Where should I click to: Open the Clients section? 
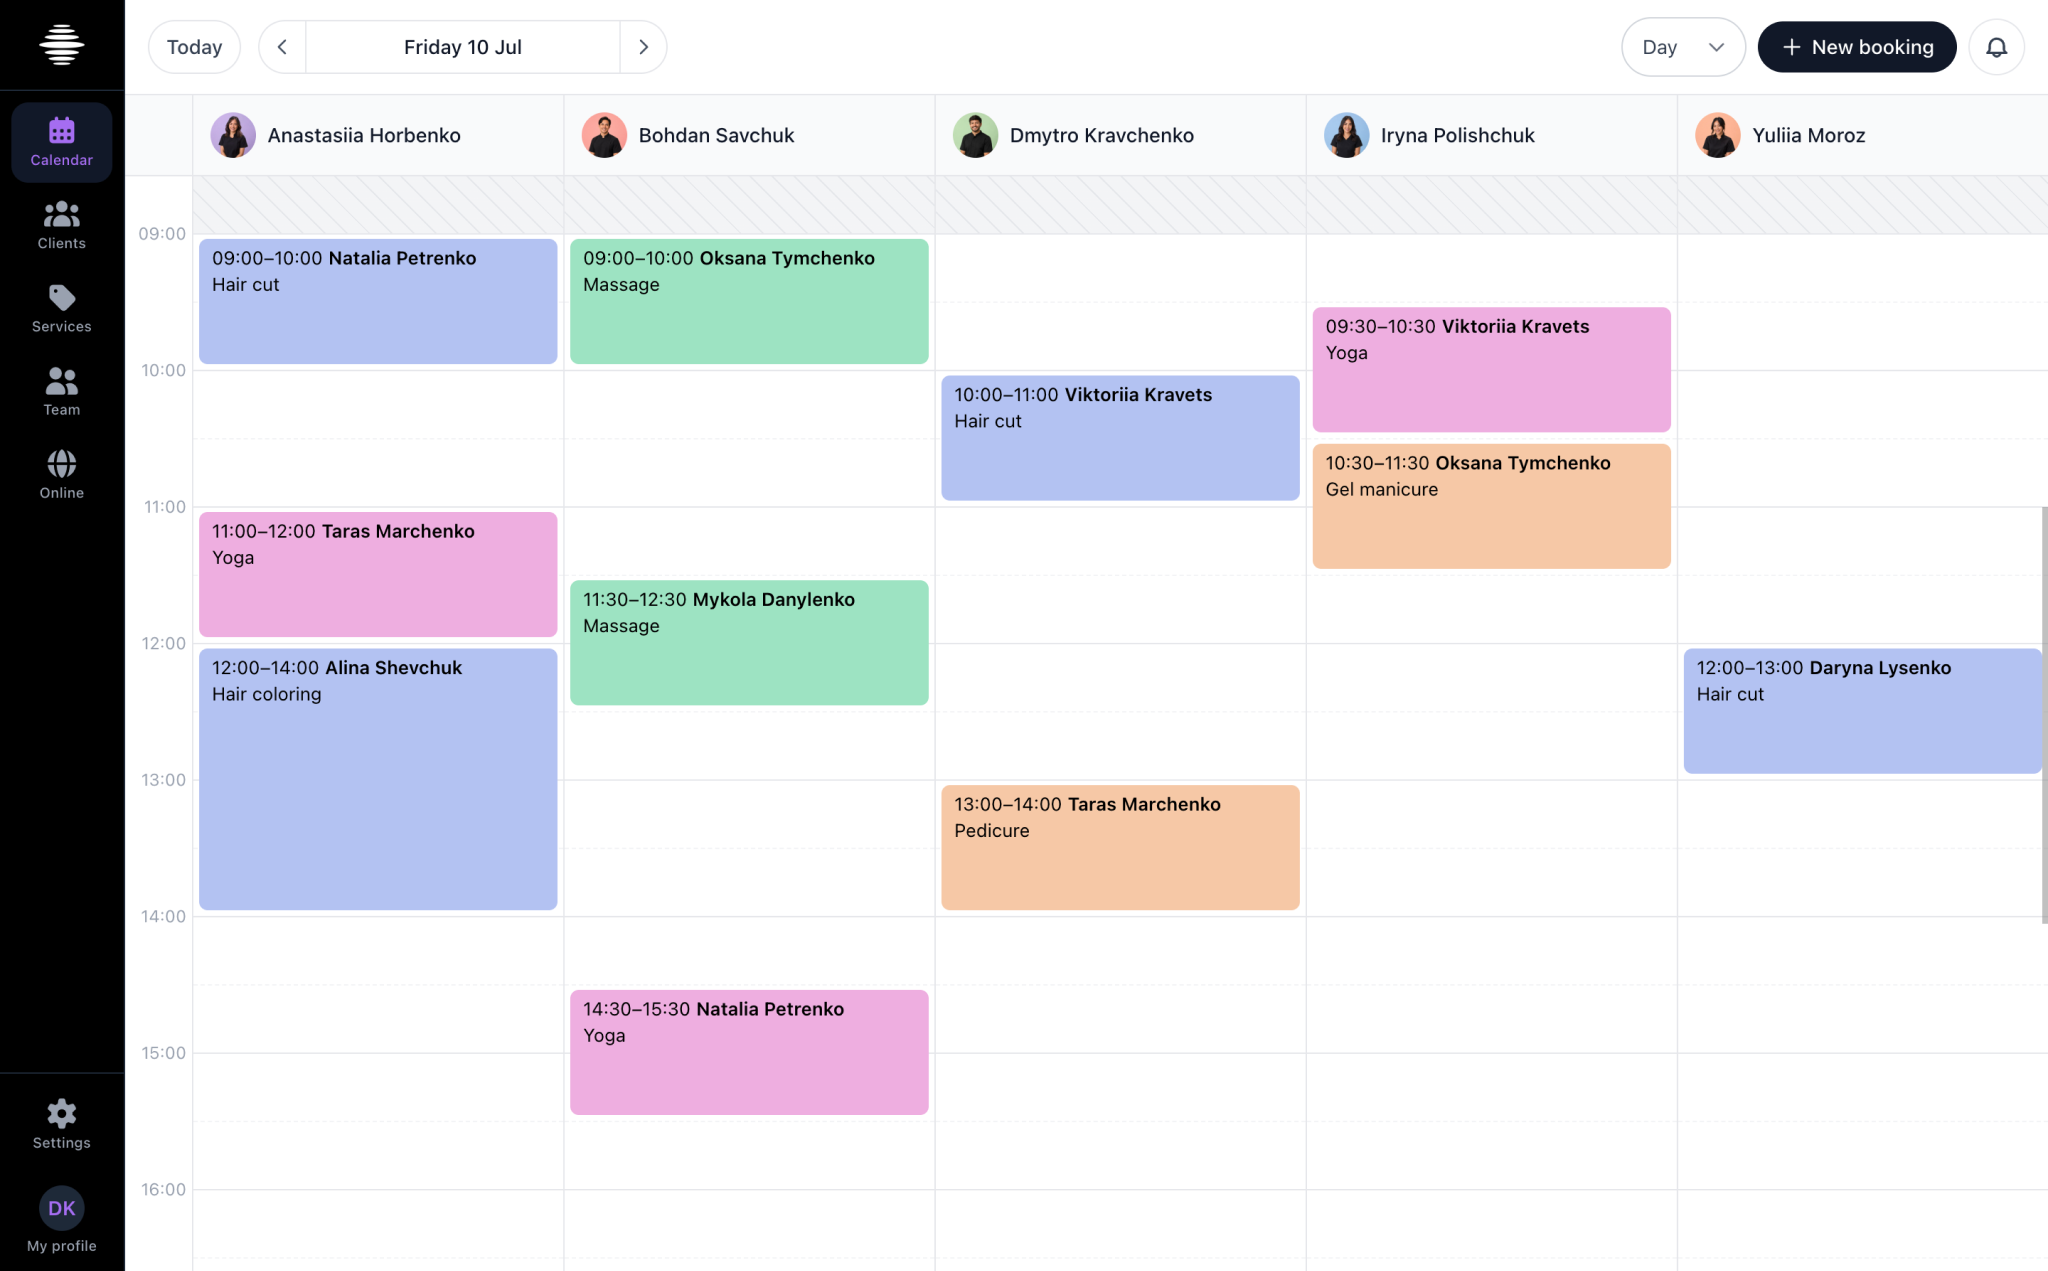(62, 225)
